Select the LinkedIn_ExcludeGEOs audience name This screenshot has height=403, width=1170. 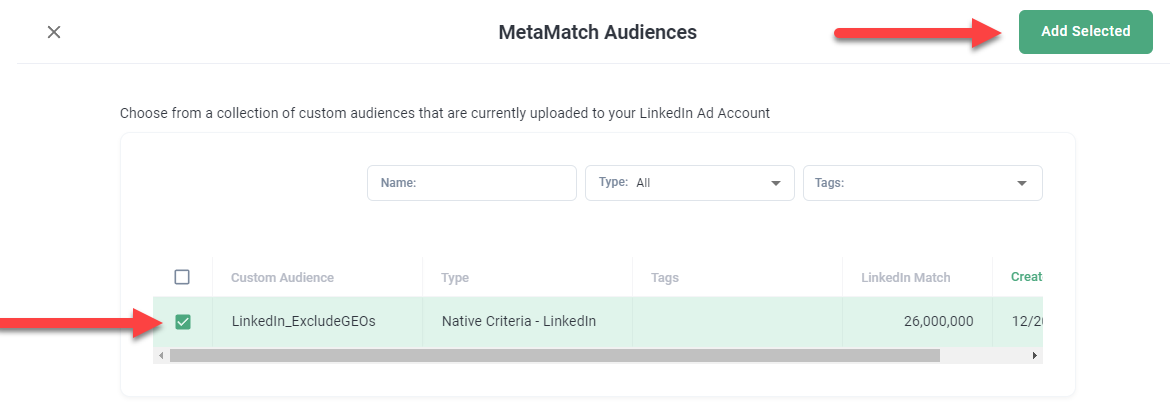coord(303,321)
